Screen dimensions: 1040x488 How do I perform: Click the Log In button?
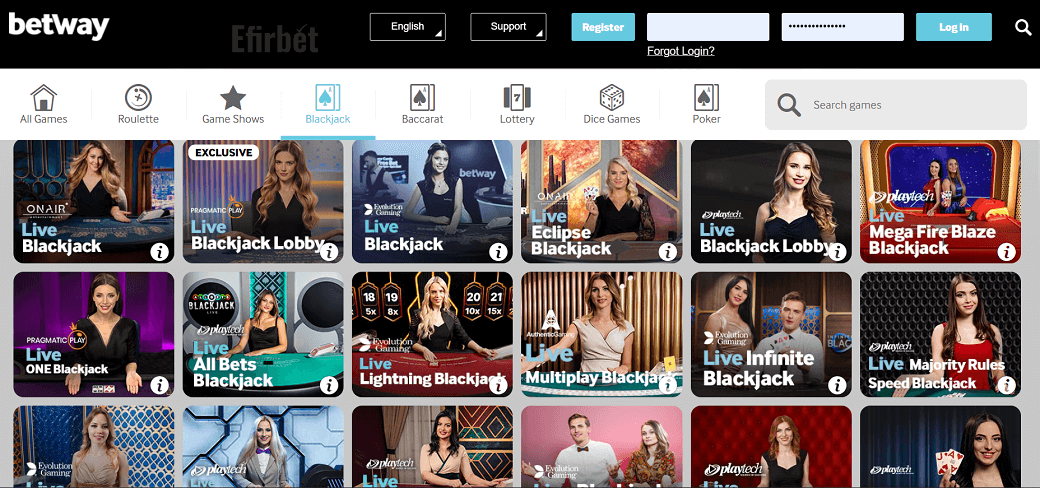(954, 27)
